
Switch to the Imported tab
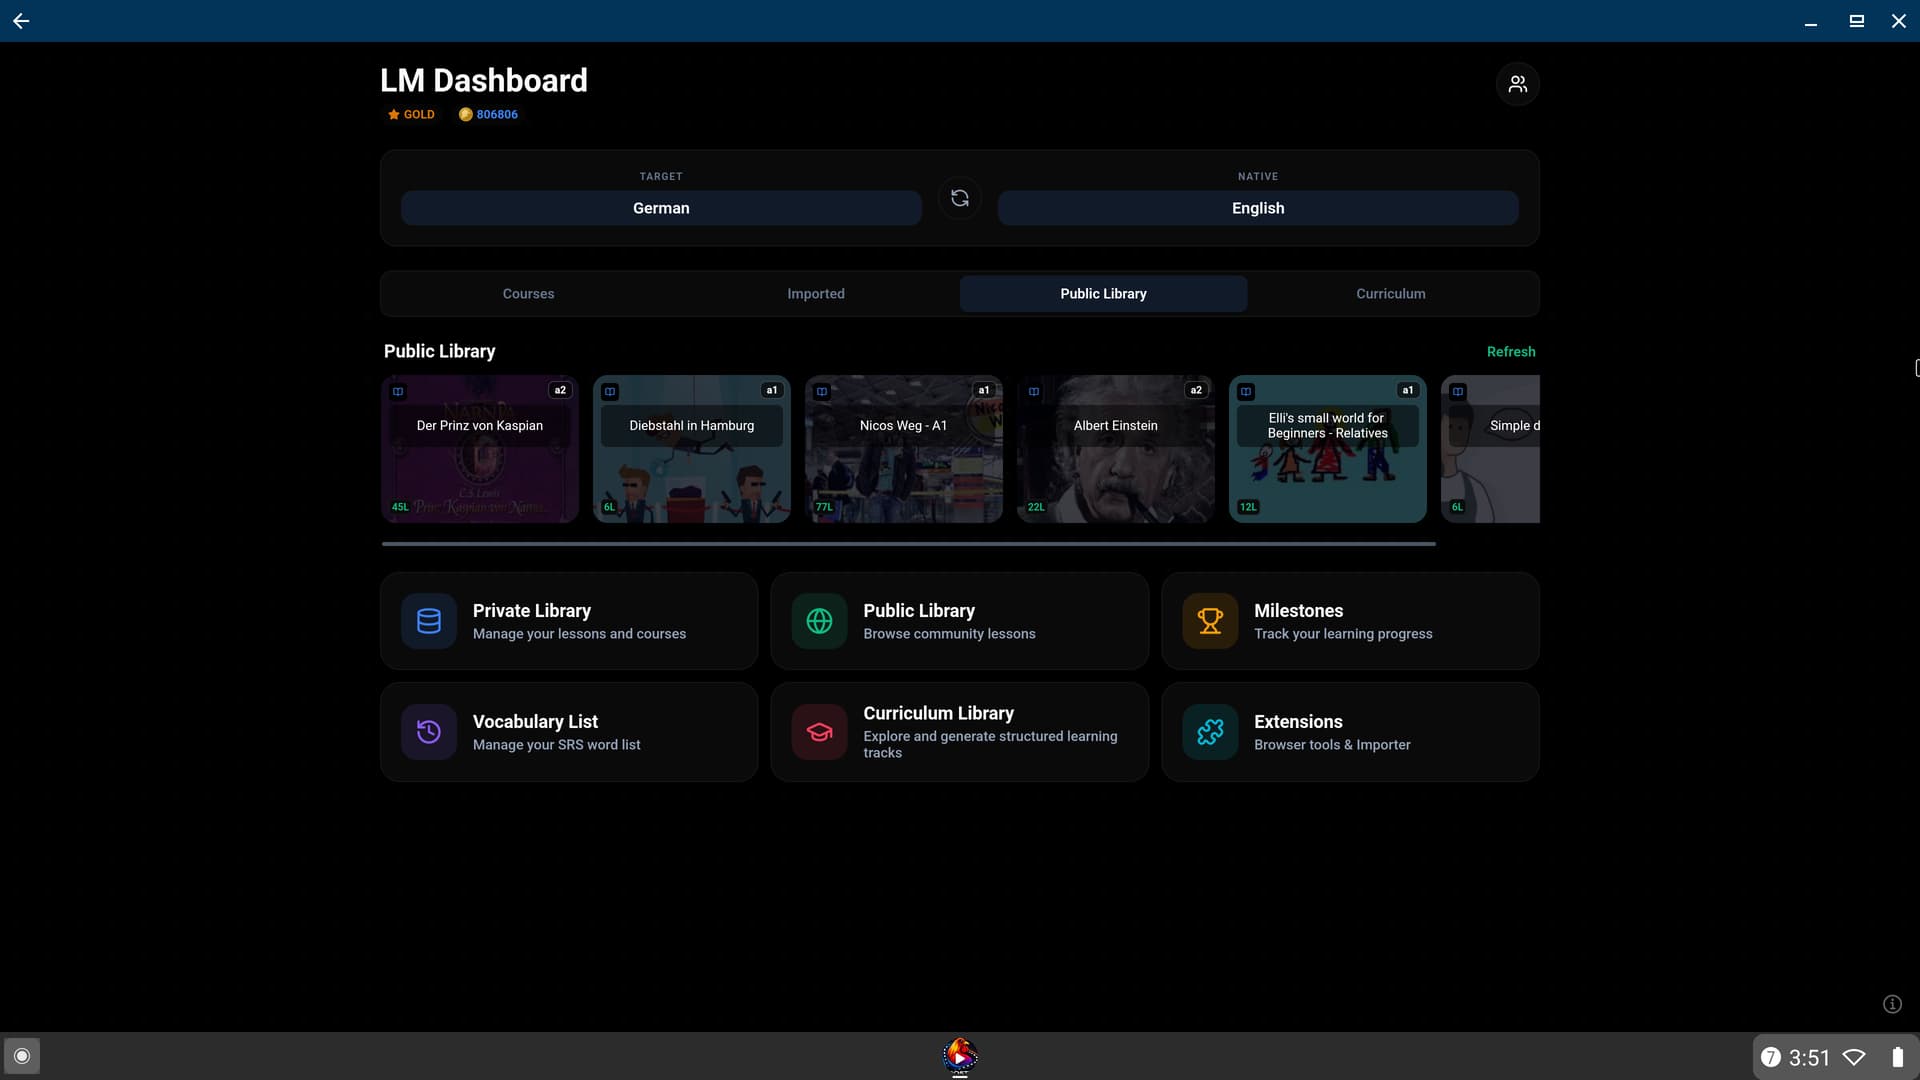coord(815,294)
